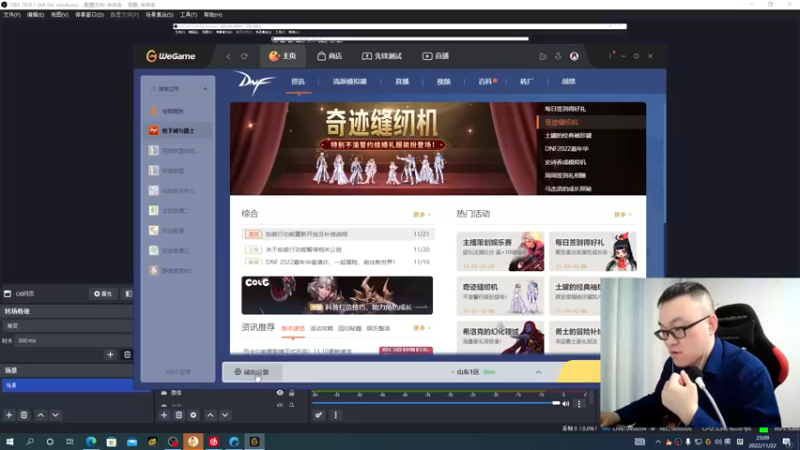
Task: Click the search apps field in WeGame sidebar
Action: pyautogui.click(x=173, y=89)
